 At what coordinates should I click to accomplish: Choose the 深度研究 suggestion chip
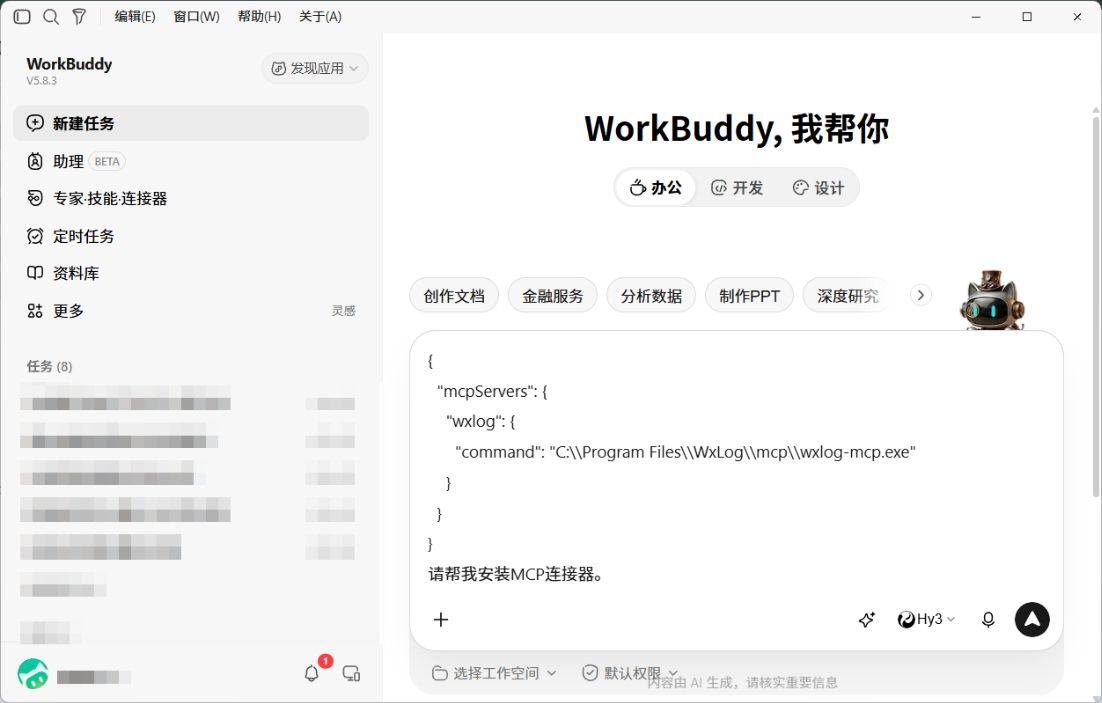point(848,296)
